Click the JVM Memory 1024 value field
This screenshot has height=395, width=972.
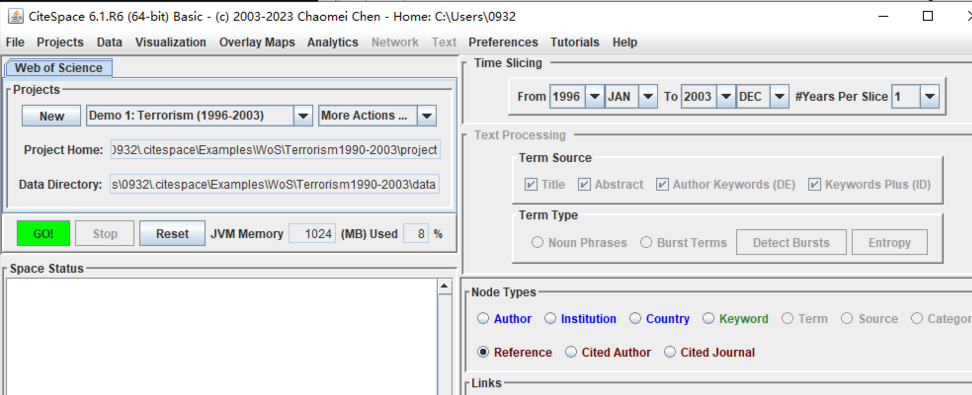point(312,234)
